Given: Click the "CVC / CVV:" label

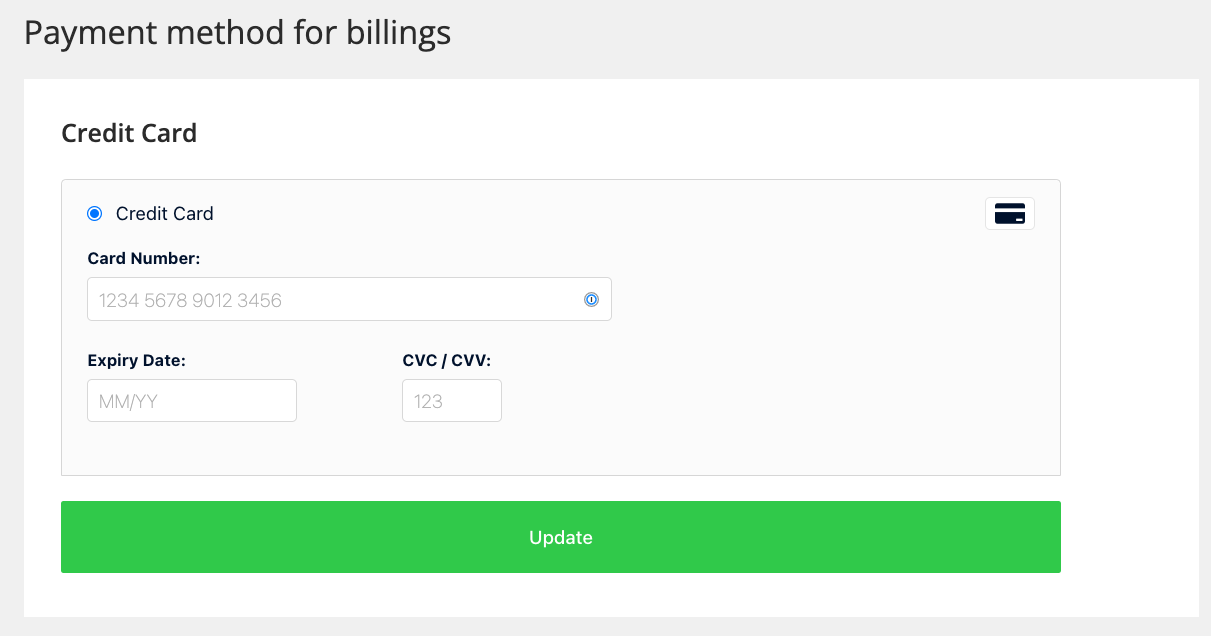Looking at the screenshot, I should pos(447,360).
